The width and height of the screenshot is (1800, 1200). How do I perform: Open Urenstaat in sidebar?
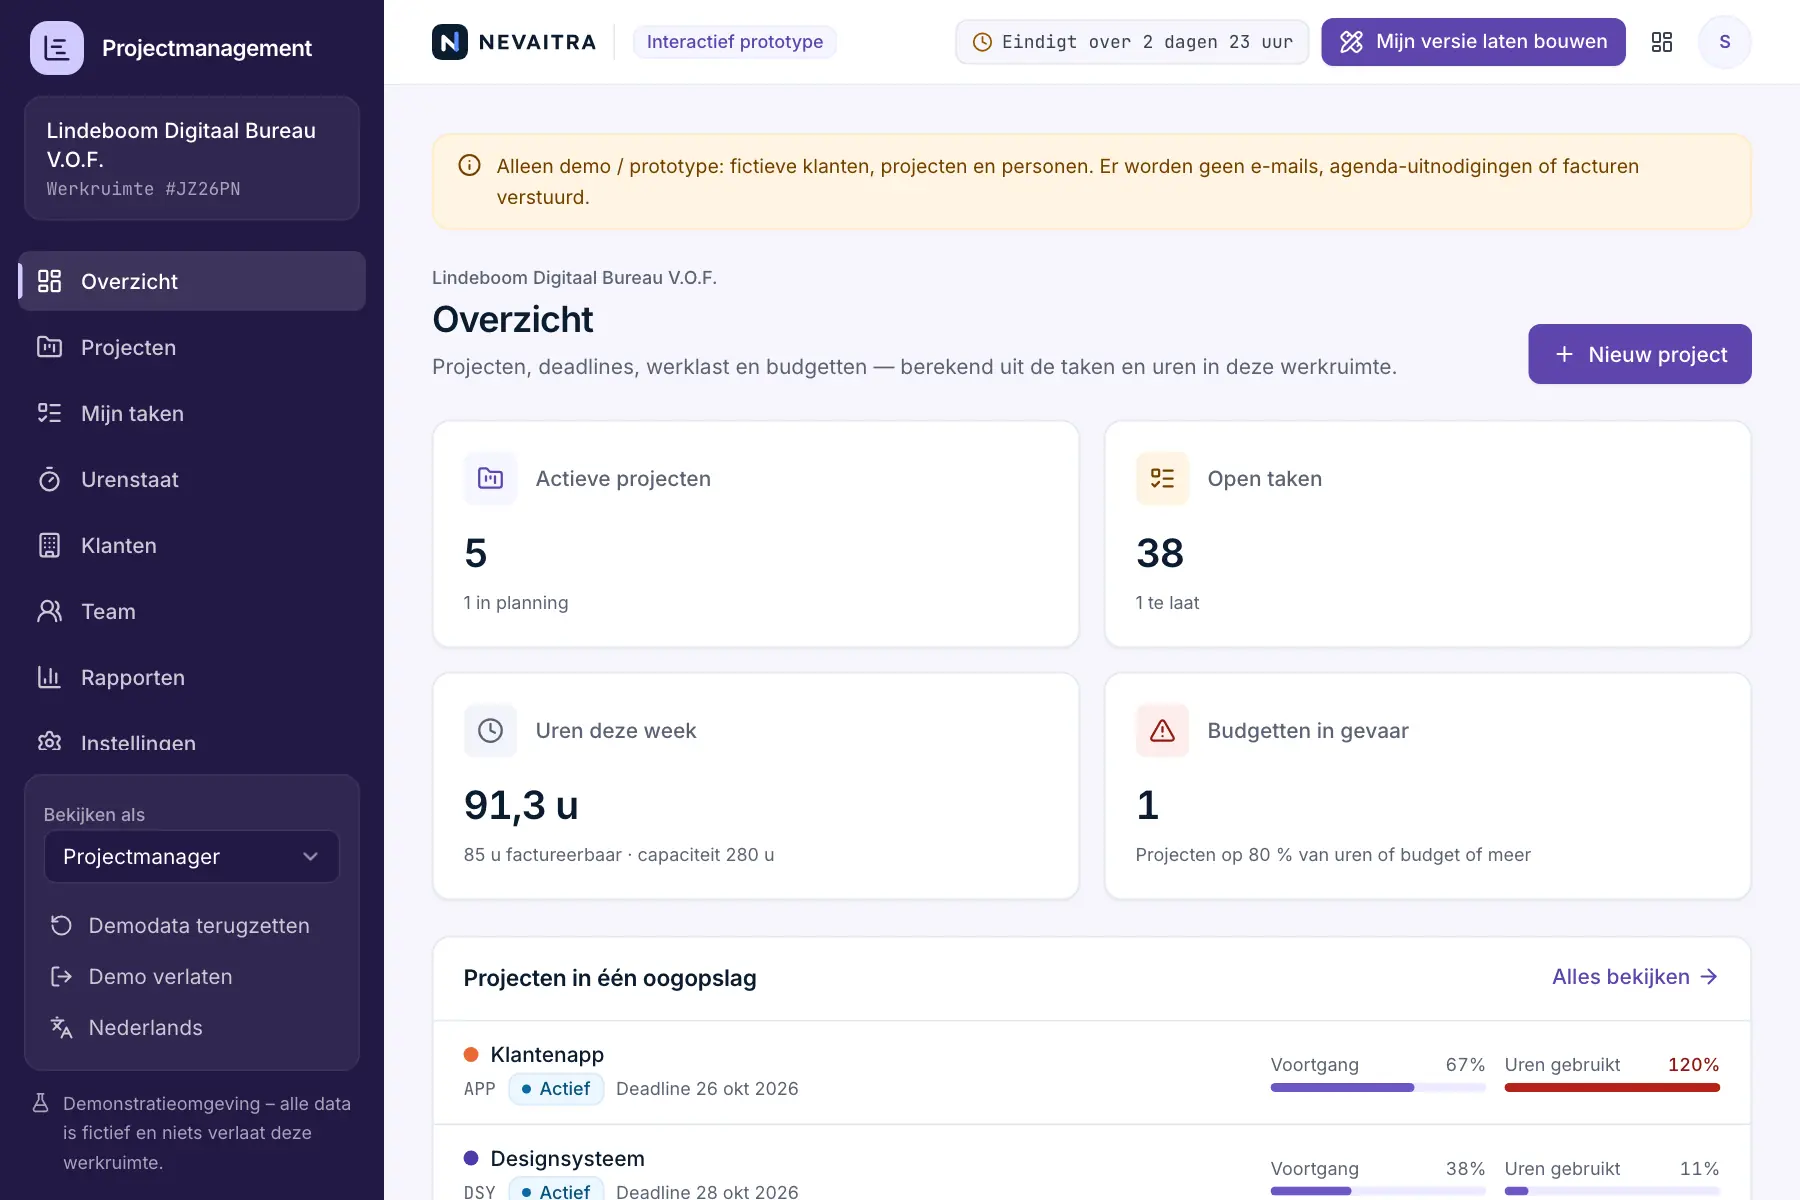191,479
